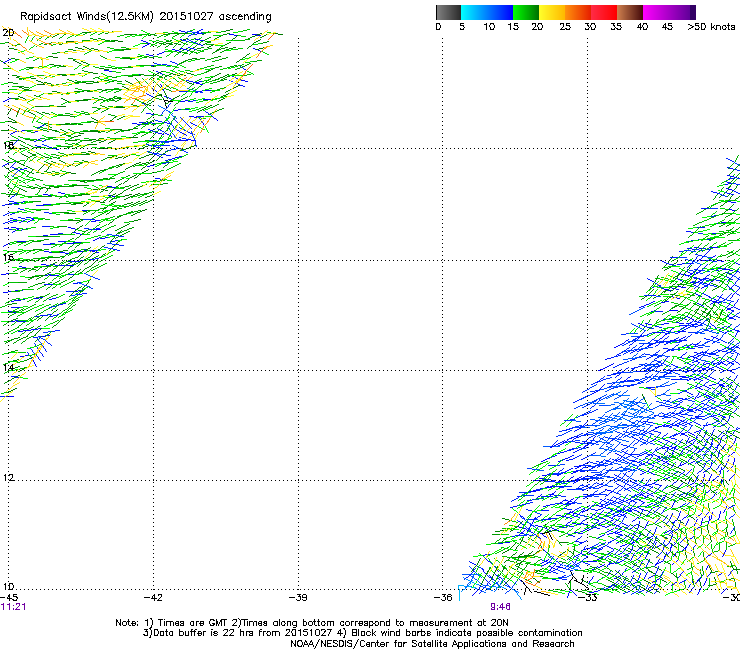Click the ">50 knots" color scale label
The height and width of the screenshot is (650, 740).
point(711,27)
